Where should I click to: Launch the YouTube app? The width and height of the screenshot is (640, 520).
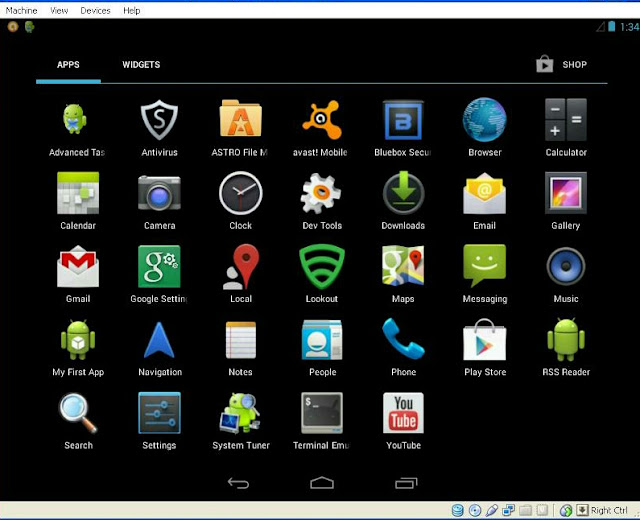(x=403, y=421)
